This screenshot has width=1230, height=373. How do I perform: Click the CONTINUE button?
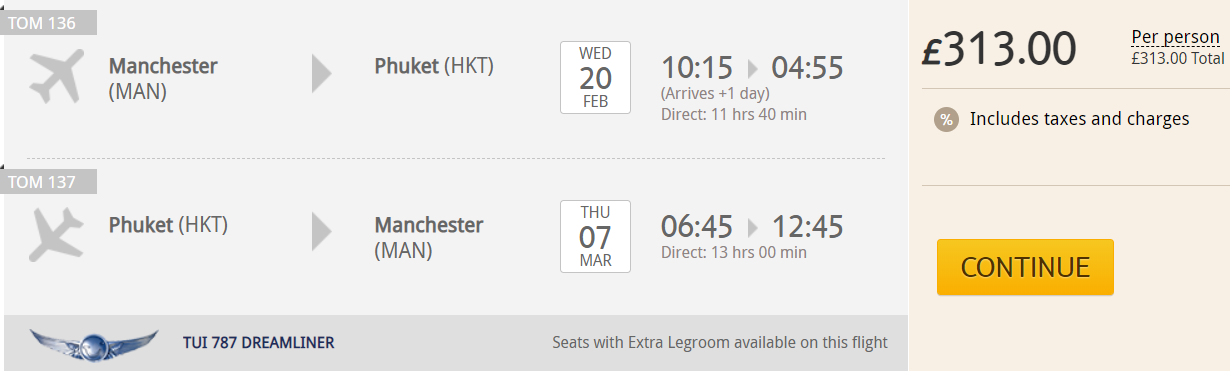click(x=1025, y=267)
